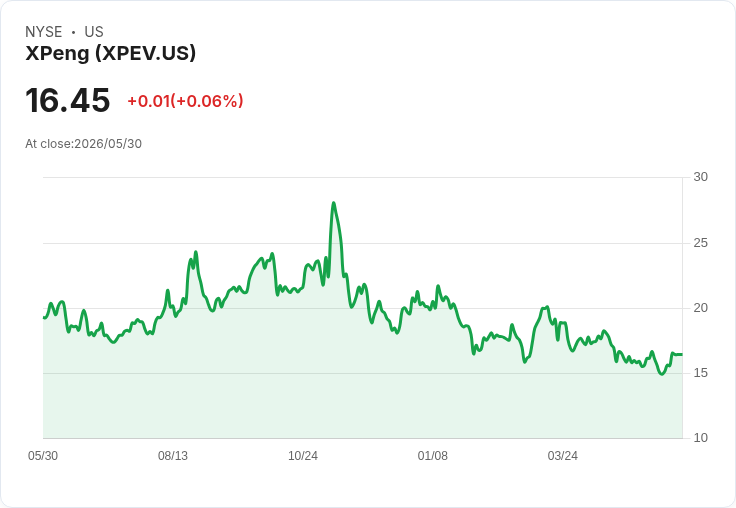Select the 16.45 current price
The height and width of the screenshot is (508, 736).
pos(68,100)
